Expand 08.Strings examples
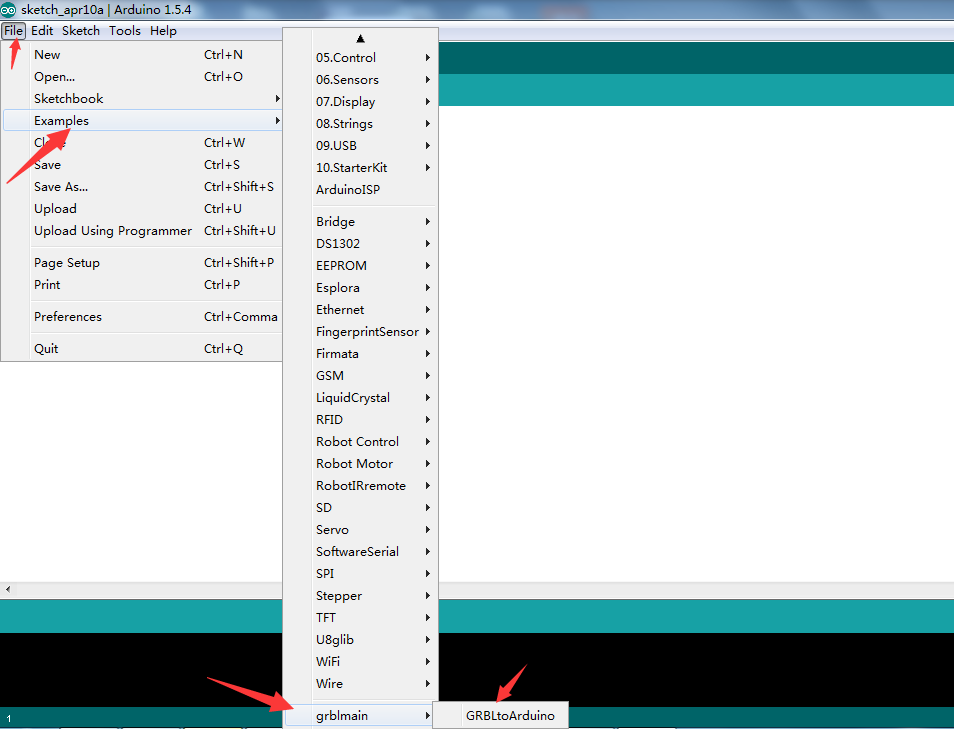The image size is (954, 729). pyautogui.click(x=361, y=124)
